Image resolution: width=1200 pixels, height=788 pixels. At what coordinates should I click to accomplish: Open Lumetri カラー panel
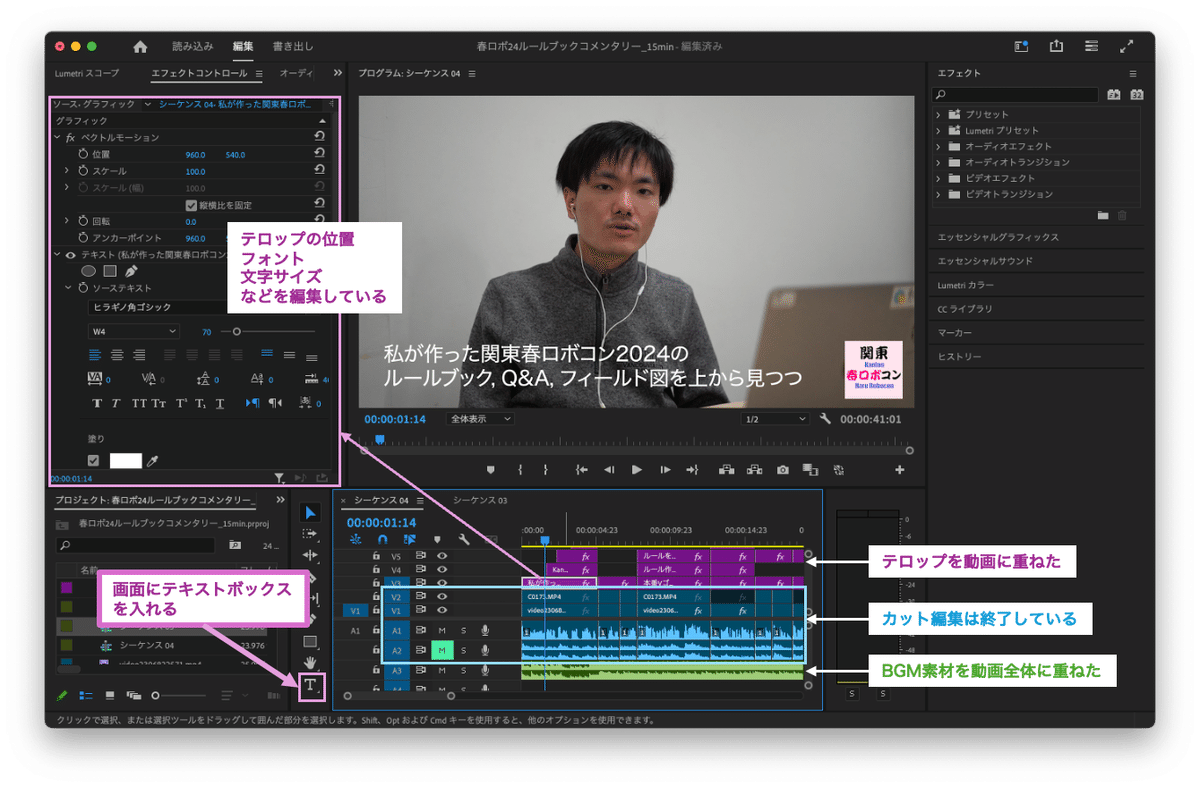pos(965,285)
